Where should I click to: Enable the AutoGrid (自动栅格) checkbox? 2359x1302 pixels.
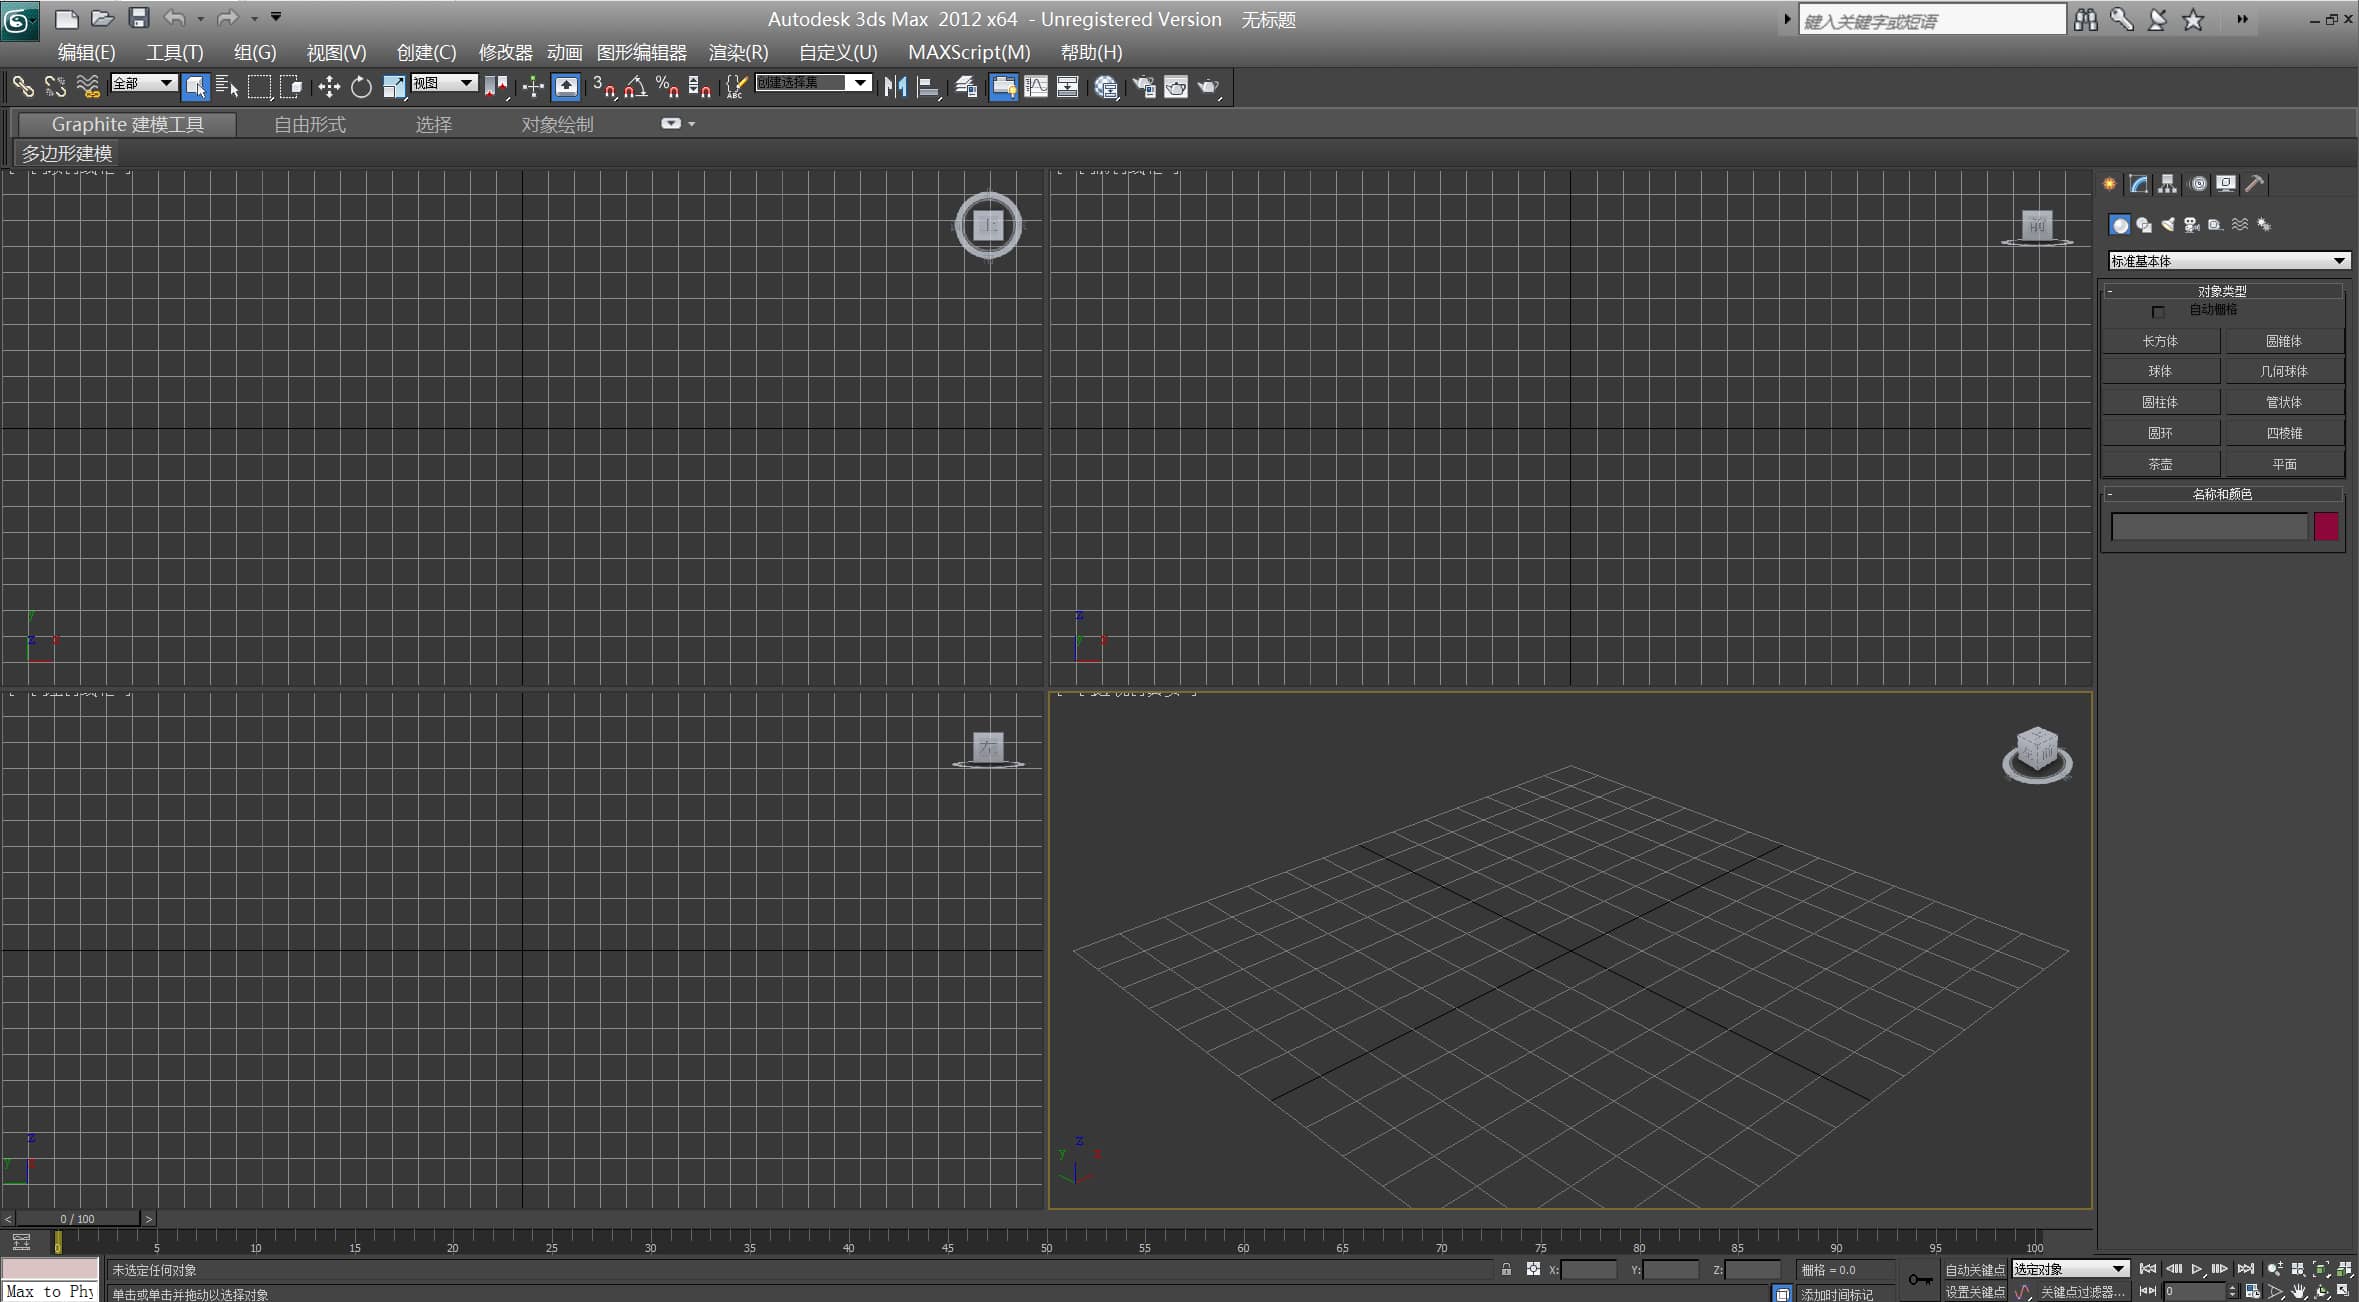(x=2158, y=312)
